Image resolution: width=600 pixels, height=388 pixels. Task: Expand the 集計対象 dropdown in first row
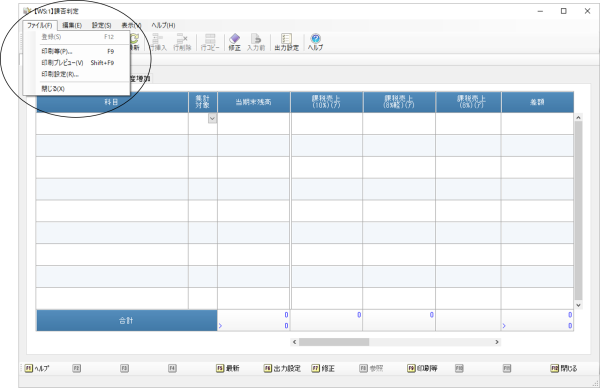212,118
